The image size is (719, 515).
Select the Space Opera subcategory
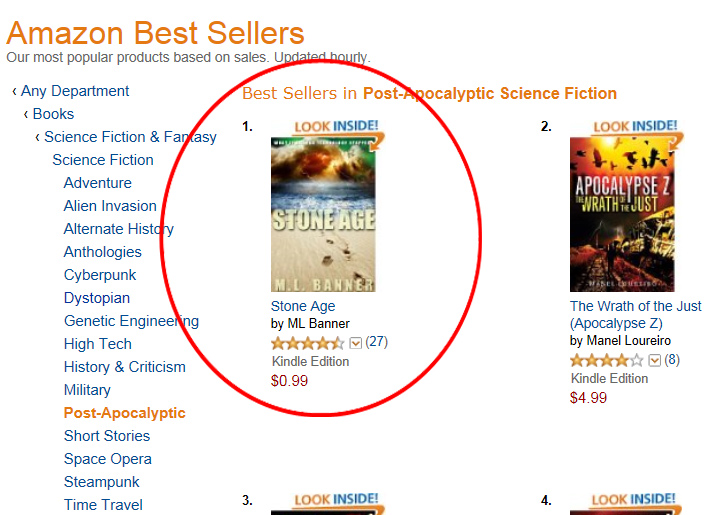click(108, 459)
